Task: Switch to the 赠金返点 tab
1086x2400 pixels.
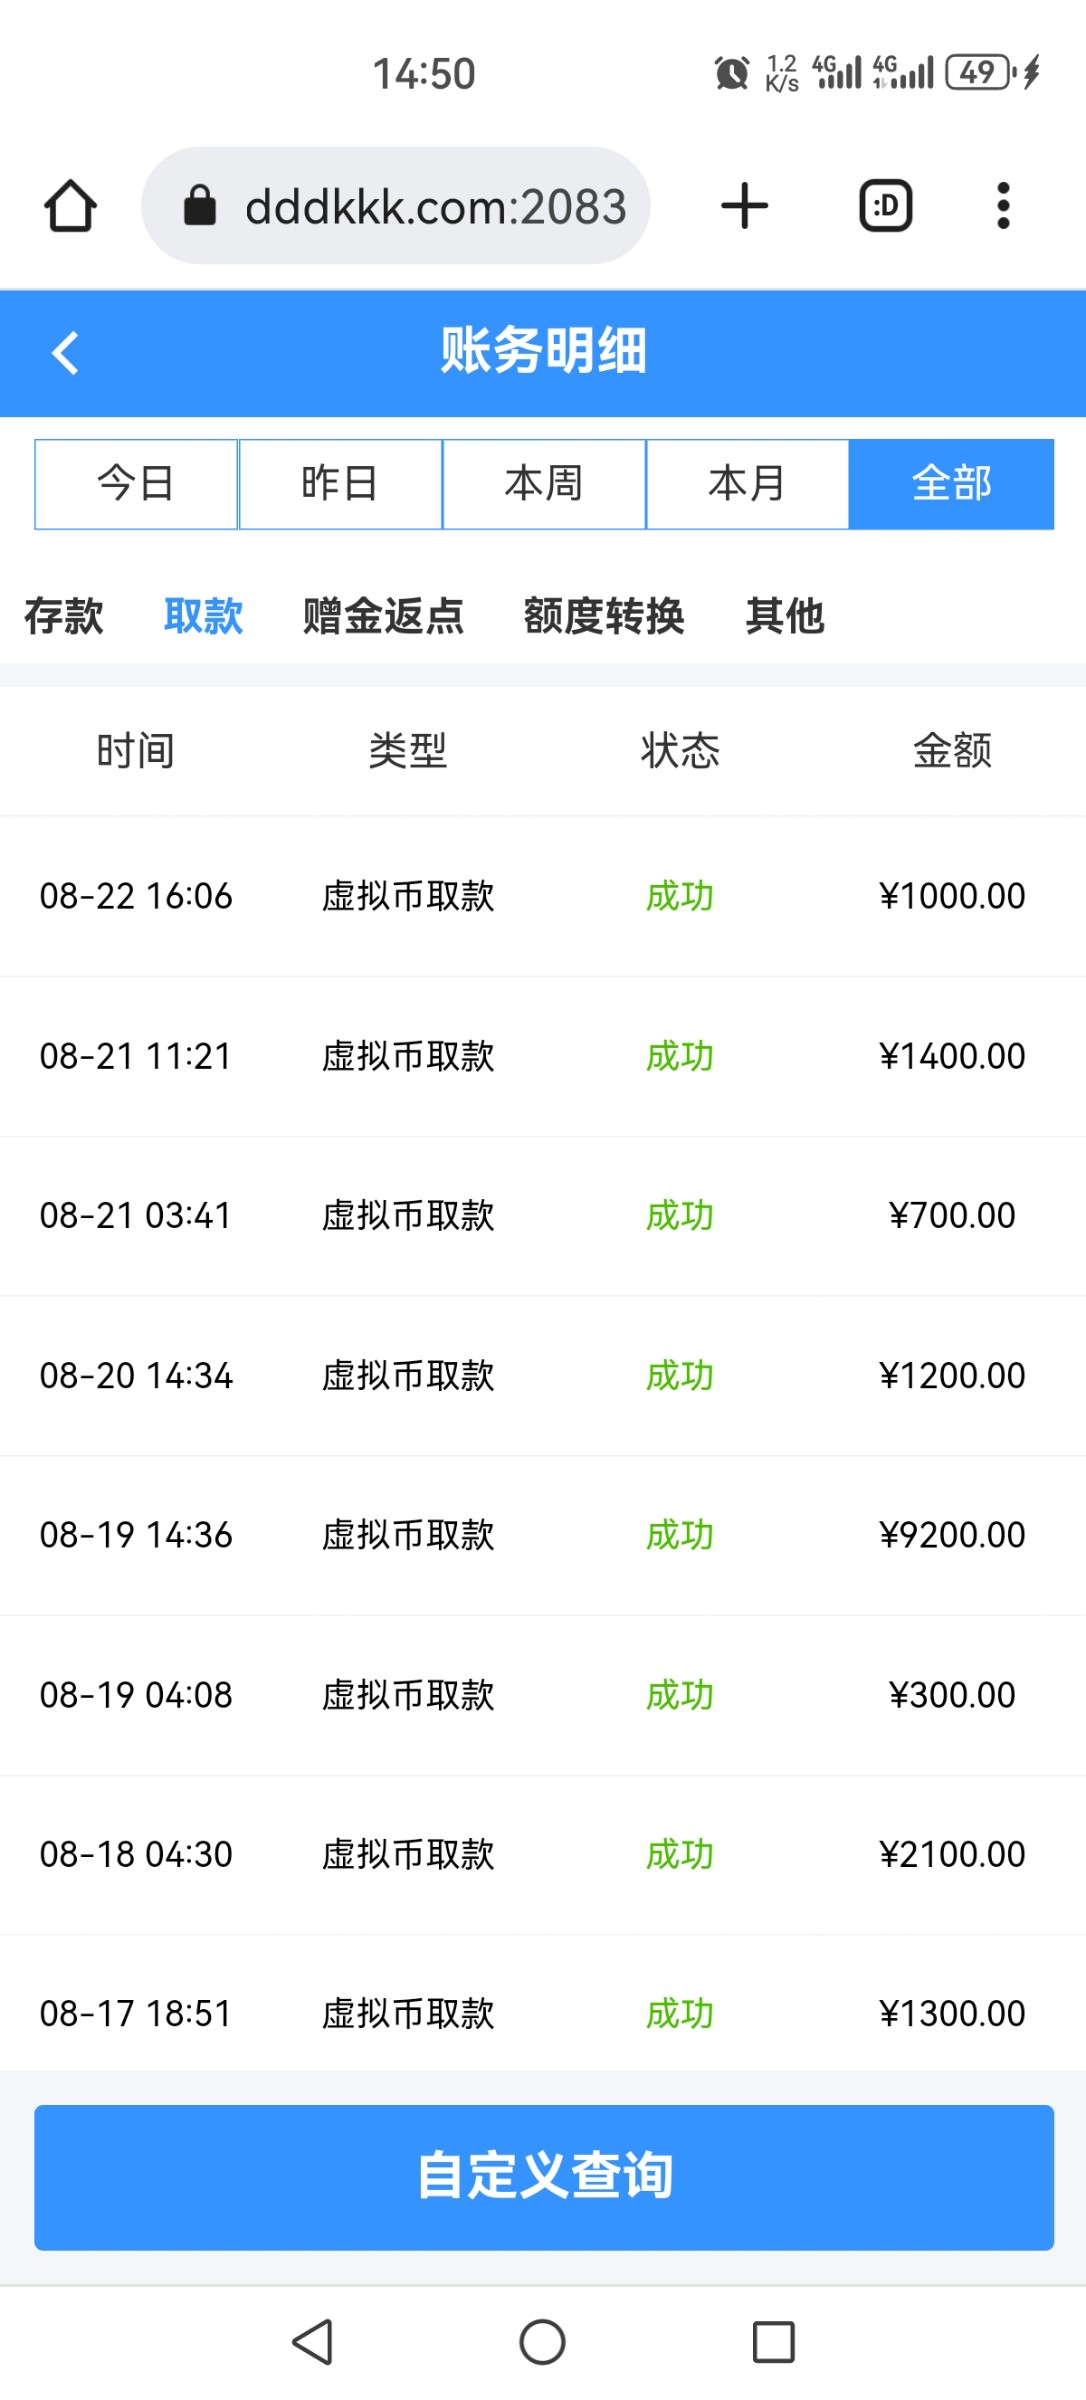Action: tap(383, 616)
